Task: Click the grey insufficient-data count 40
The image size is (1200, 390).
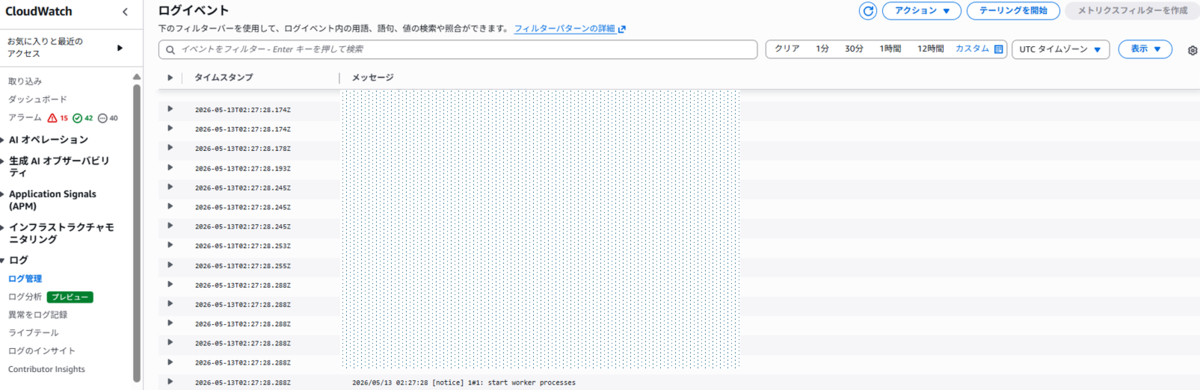Action: (x=108, y=118)
